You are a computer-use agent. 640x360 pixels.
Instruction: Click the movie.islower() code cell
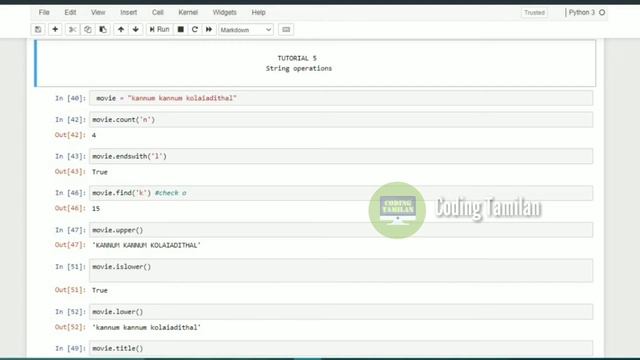coord(341,270)
